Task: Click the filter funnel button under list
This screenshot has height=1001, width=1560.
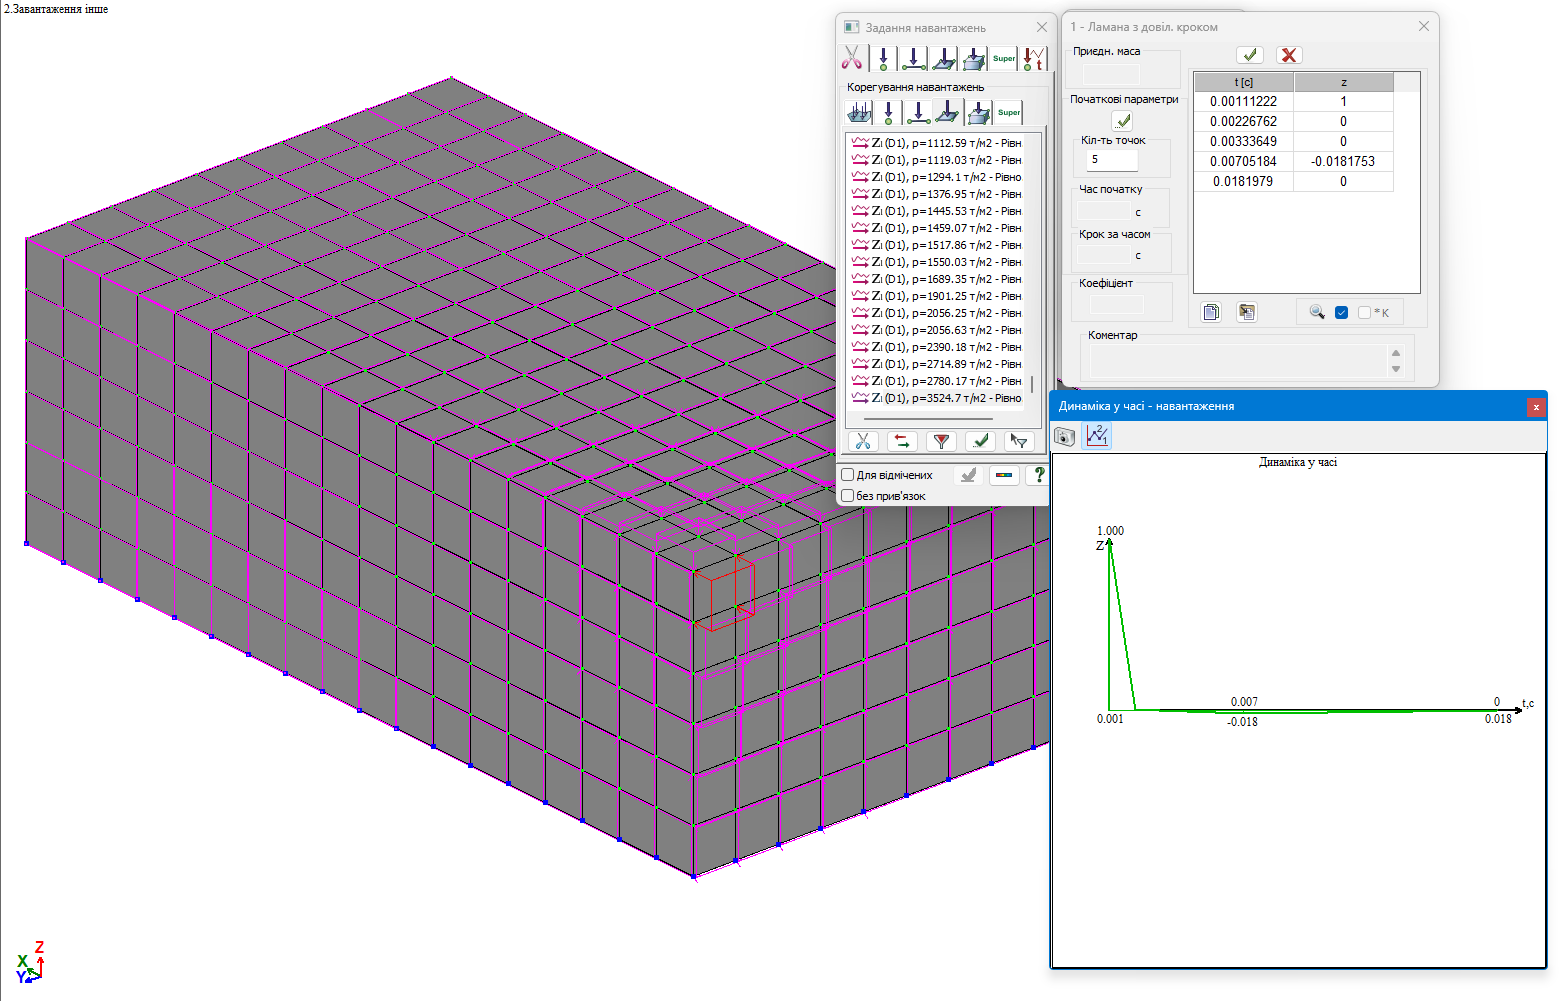Action: pos(941,441)
